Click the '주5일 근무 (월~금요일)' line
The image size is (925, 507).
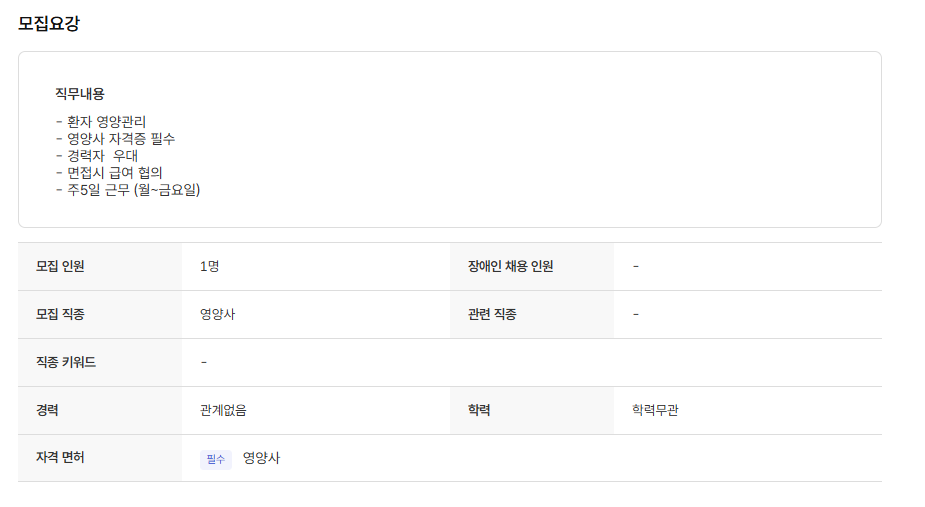[x=128, y=189]
